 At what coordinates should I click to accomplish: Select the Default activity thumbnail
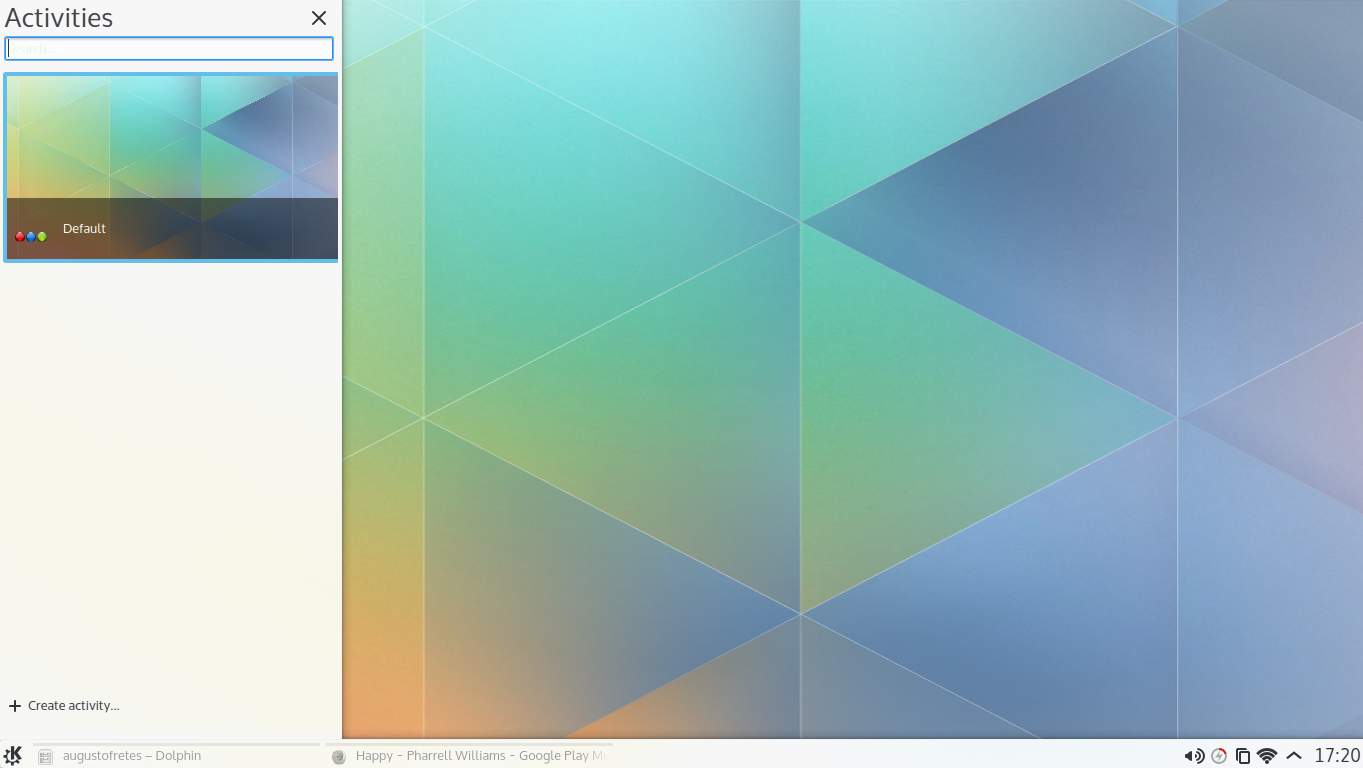pyautogui.click(x=171, y=167)
